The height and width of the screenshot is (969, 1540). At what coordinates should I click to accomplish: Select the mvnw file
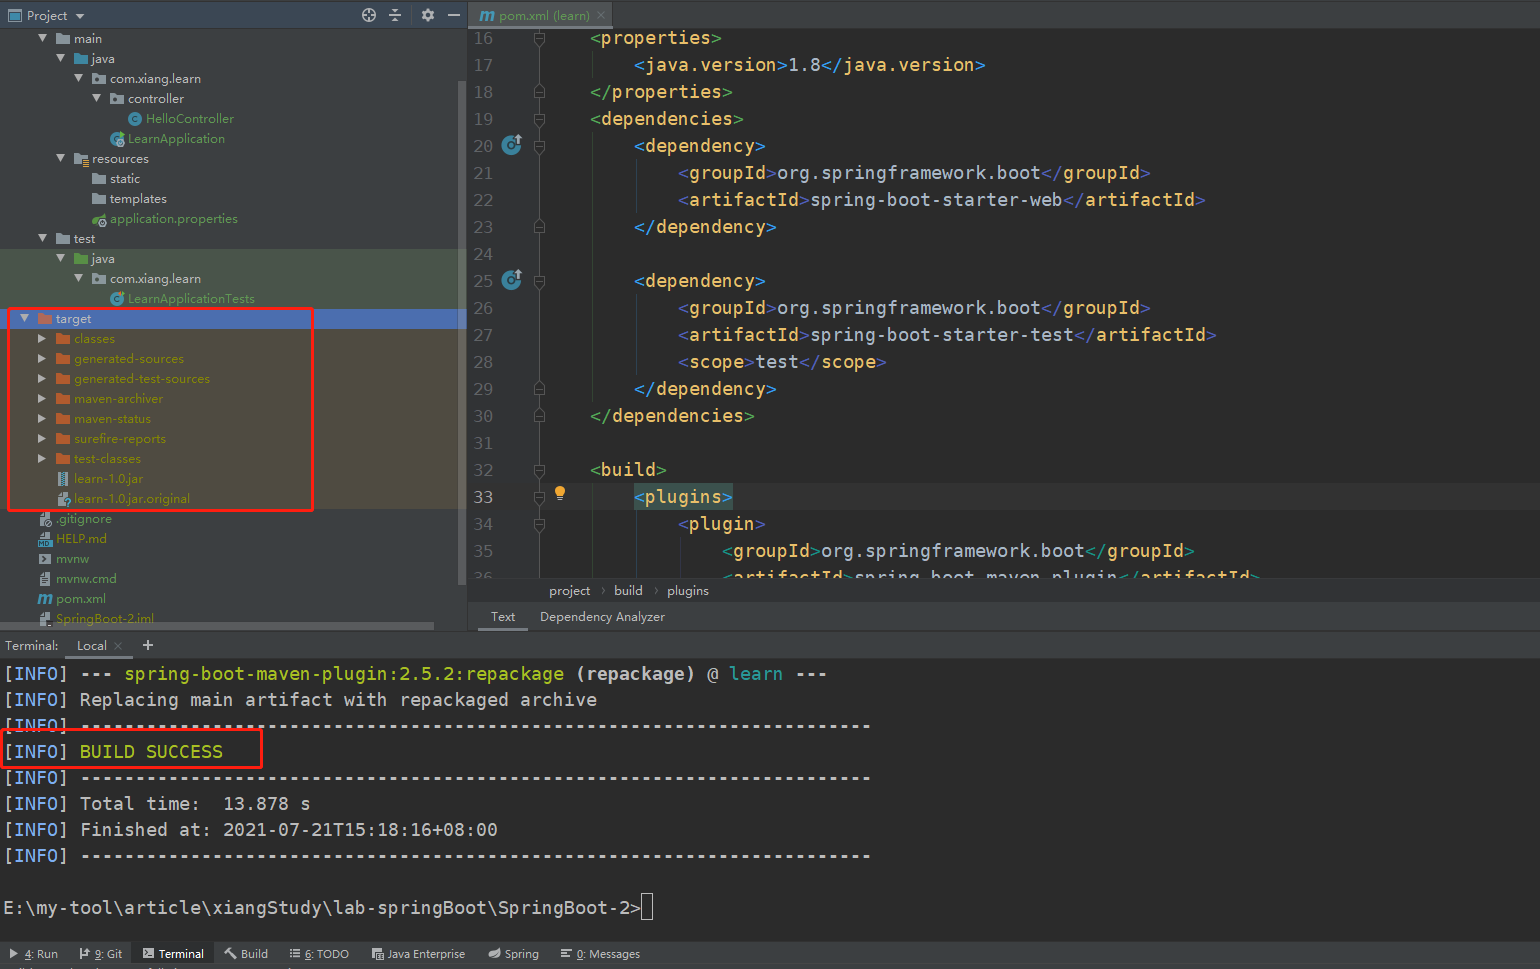(x=72, y=559)
